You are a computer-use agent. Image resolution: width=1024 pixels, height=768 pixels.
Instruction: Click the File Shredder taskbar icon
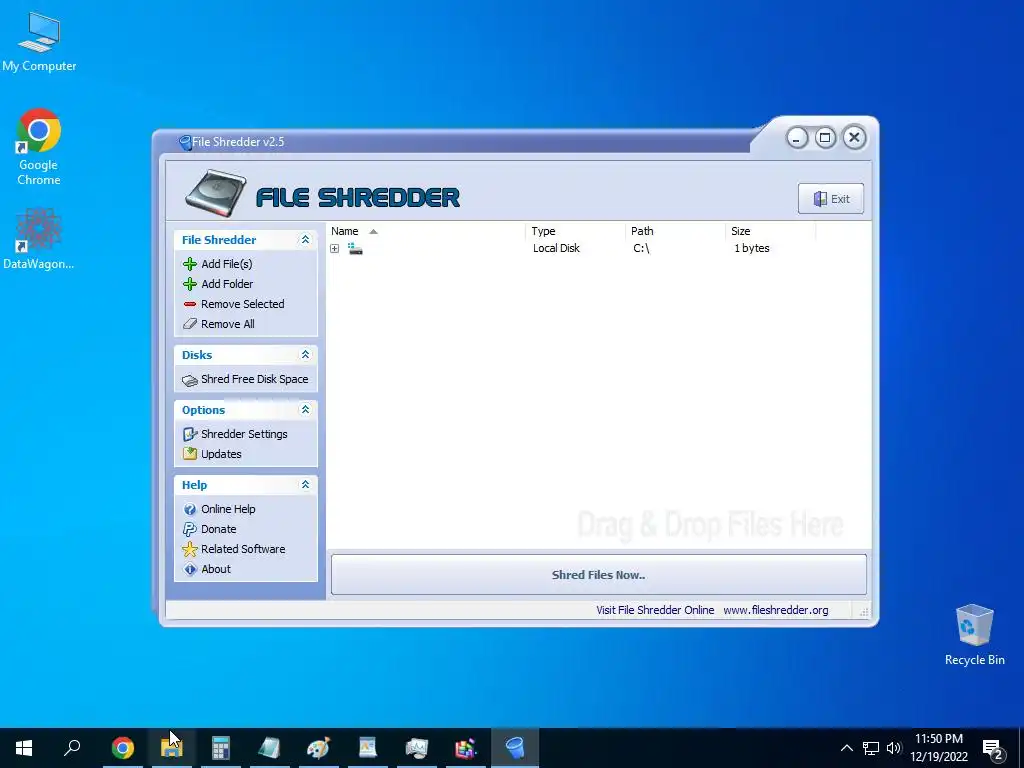pos(515,748)
